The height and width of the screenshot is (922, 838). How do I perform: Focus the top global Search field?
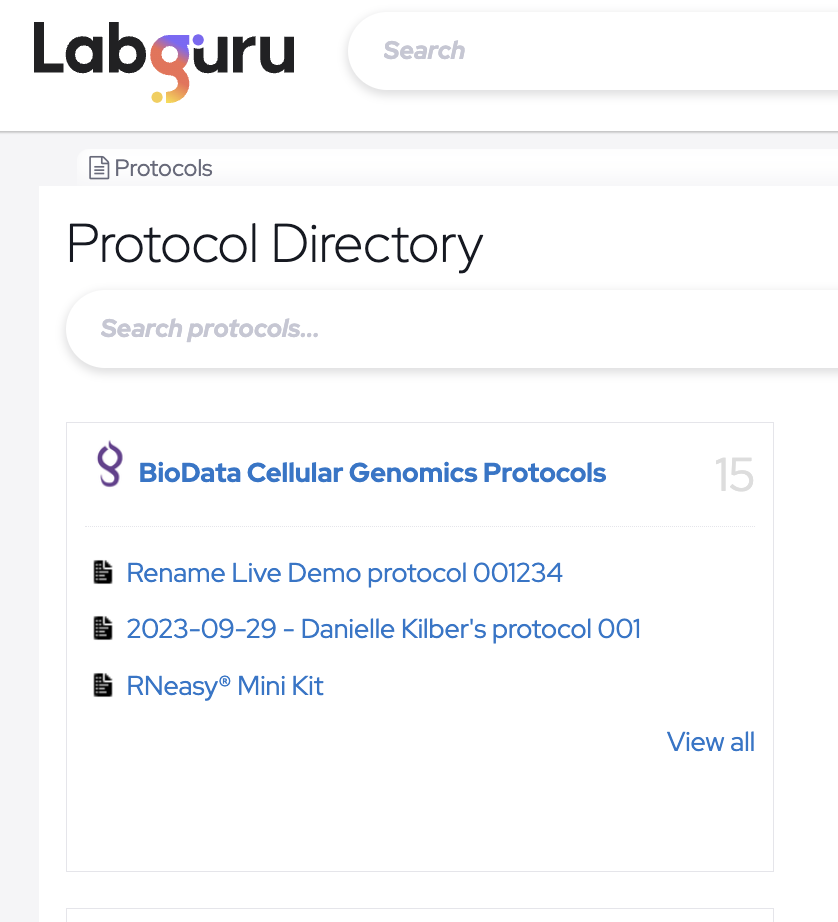pyautogui.click(x=600, y=50)
